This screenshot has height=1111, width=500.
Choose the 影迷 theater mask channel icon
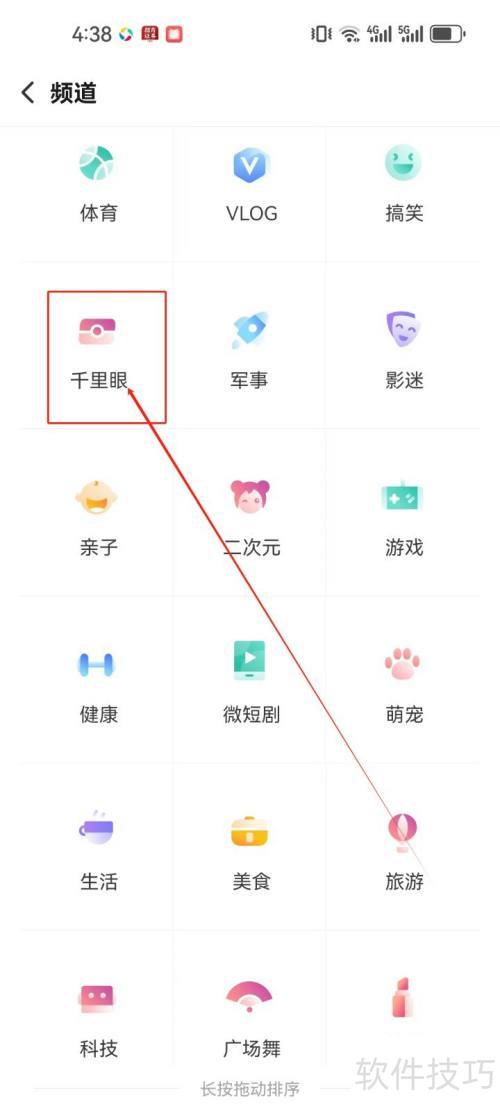pos(403,329)
